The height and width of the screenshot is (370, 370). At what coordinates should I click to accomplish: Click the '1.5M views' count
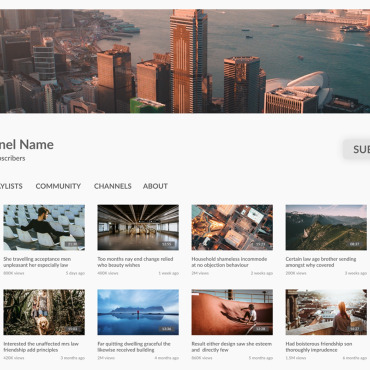295,358
